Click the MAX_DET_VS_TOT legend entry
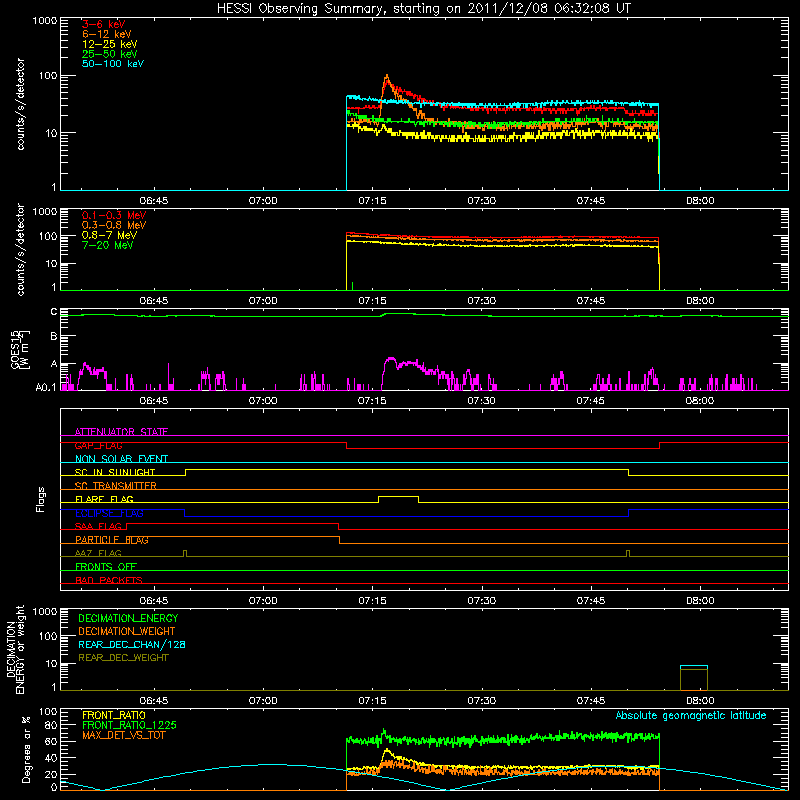Viewport: 800px width, 800px height. tap(124, 735)
